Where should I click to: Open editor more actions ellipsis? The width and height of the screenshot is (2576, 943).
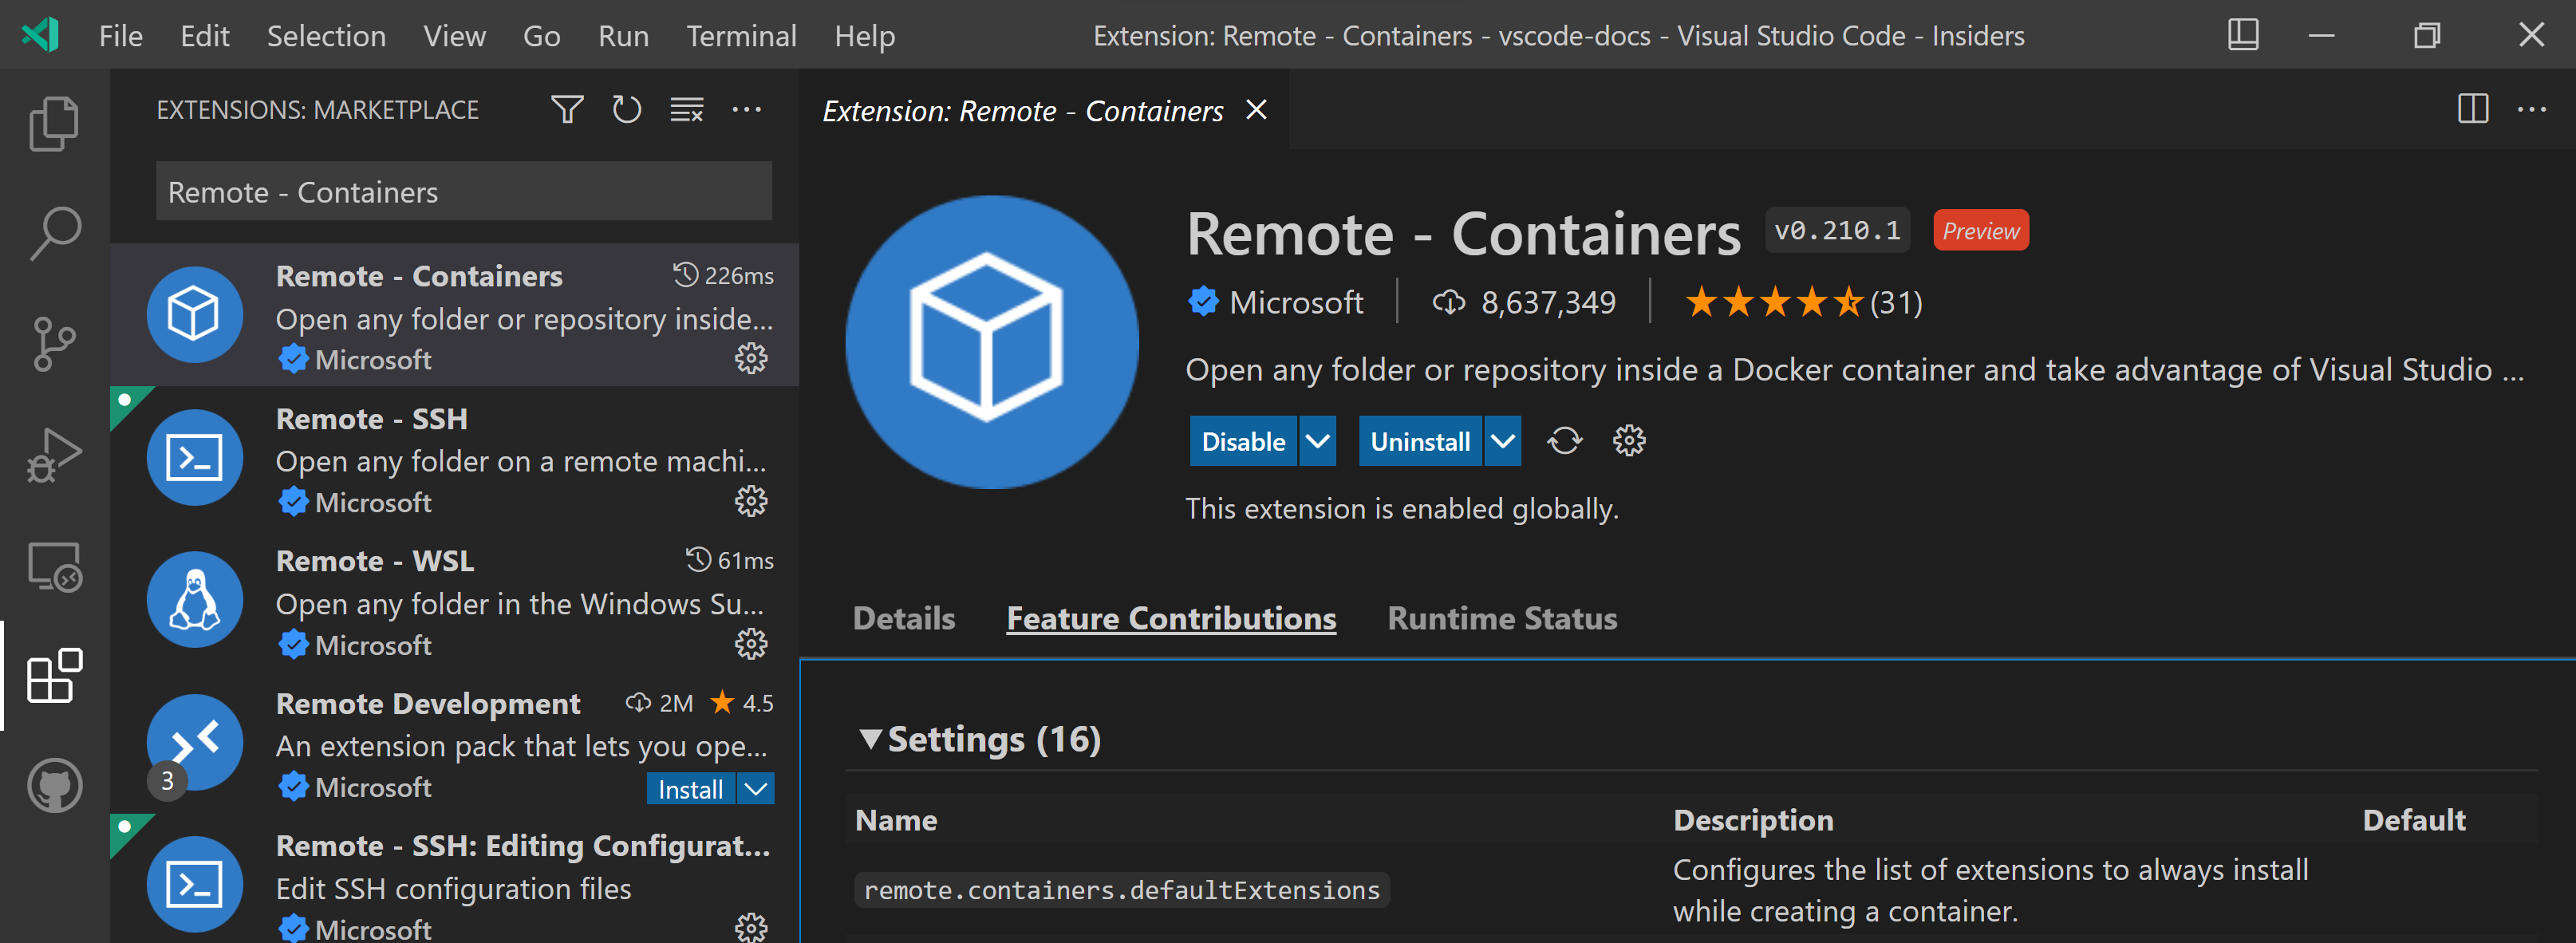click(x=2532, y=109)
